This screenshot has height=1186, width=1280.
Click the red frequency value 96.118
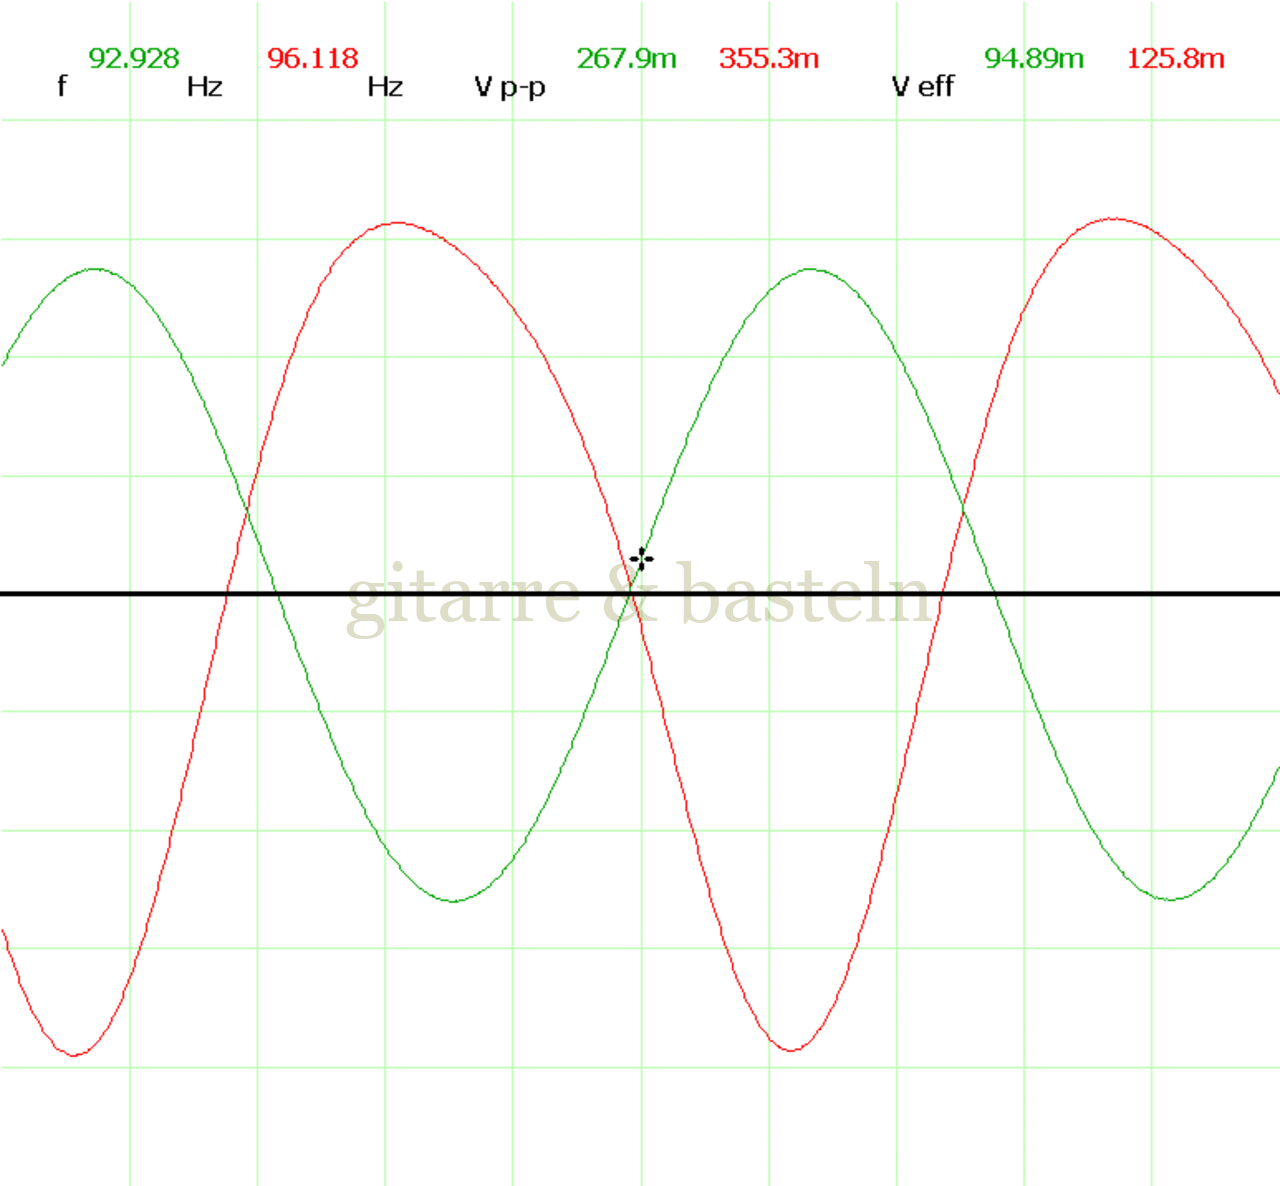click(x=313, y=58)
